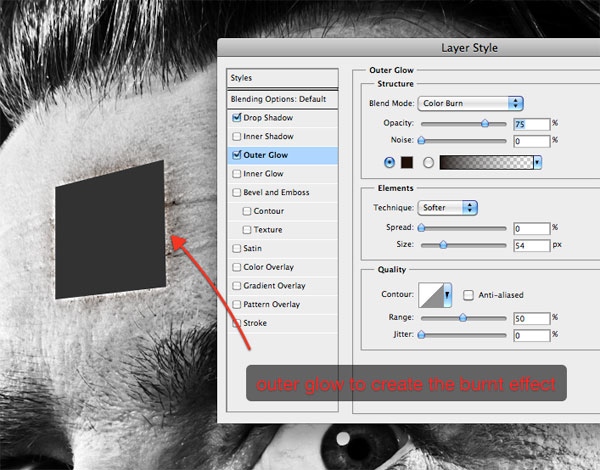Select the Gradient Overlay row label
The height and width of the screenshot is (470, 600).
(x=274, y=286)
